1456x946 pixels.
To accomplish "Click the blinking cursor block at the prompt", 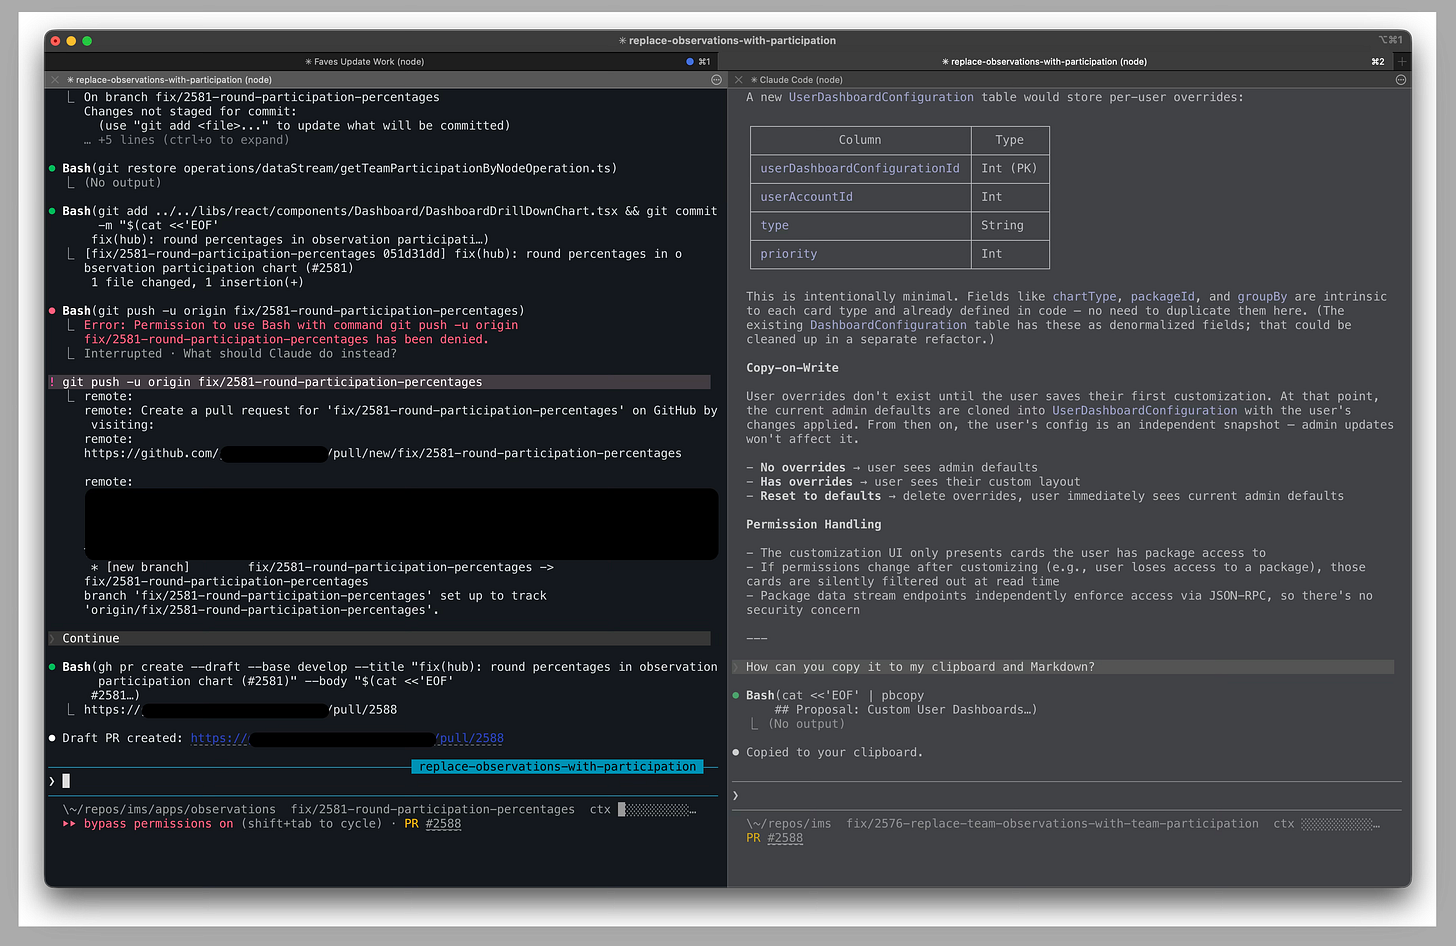I will tap(65, 780).
